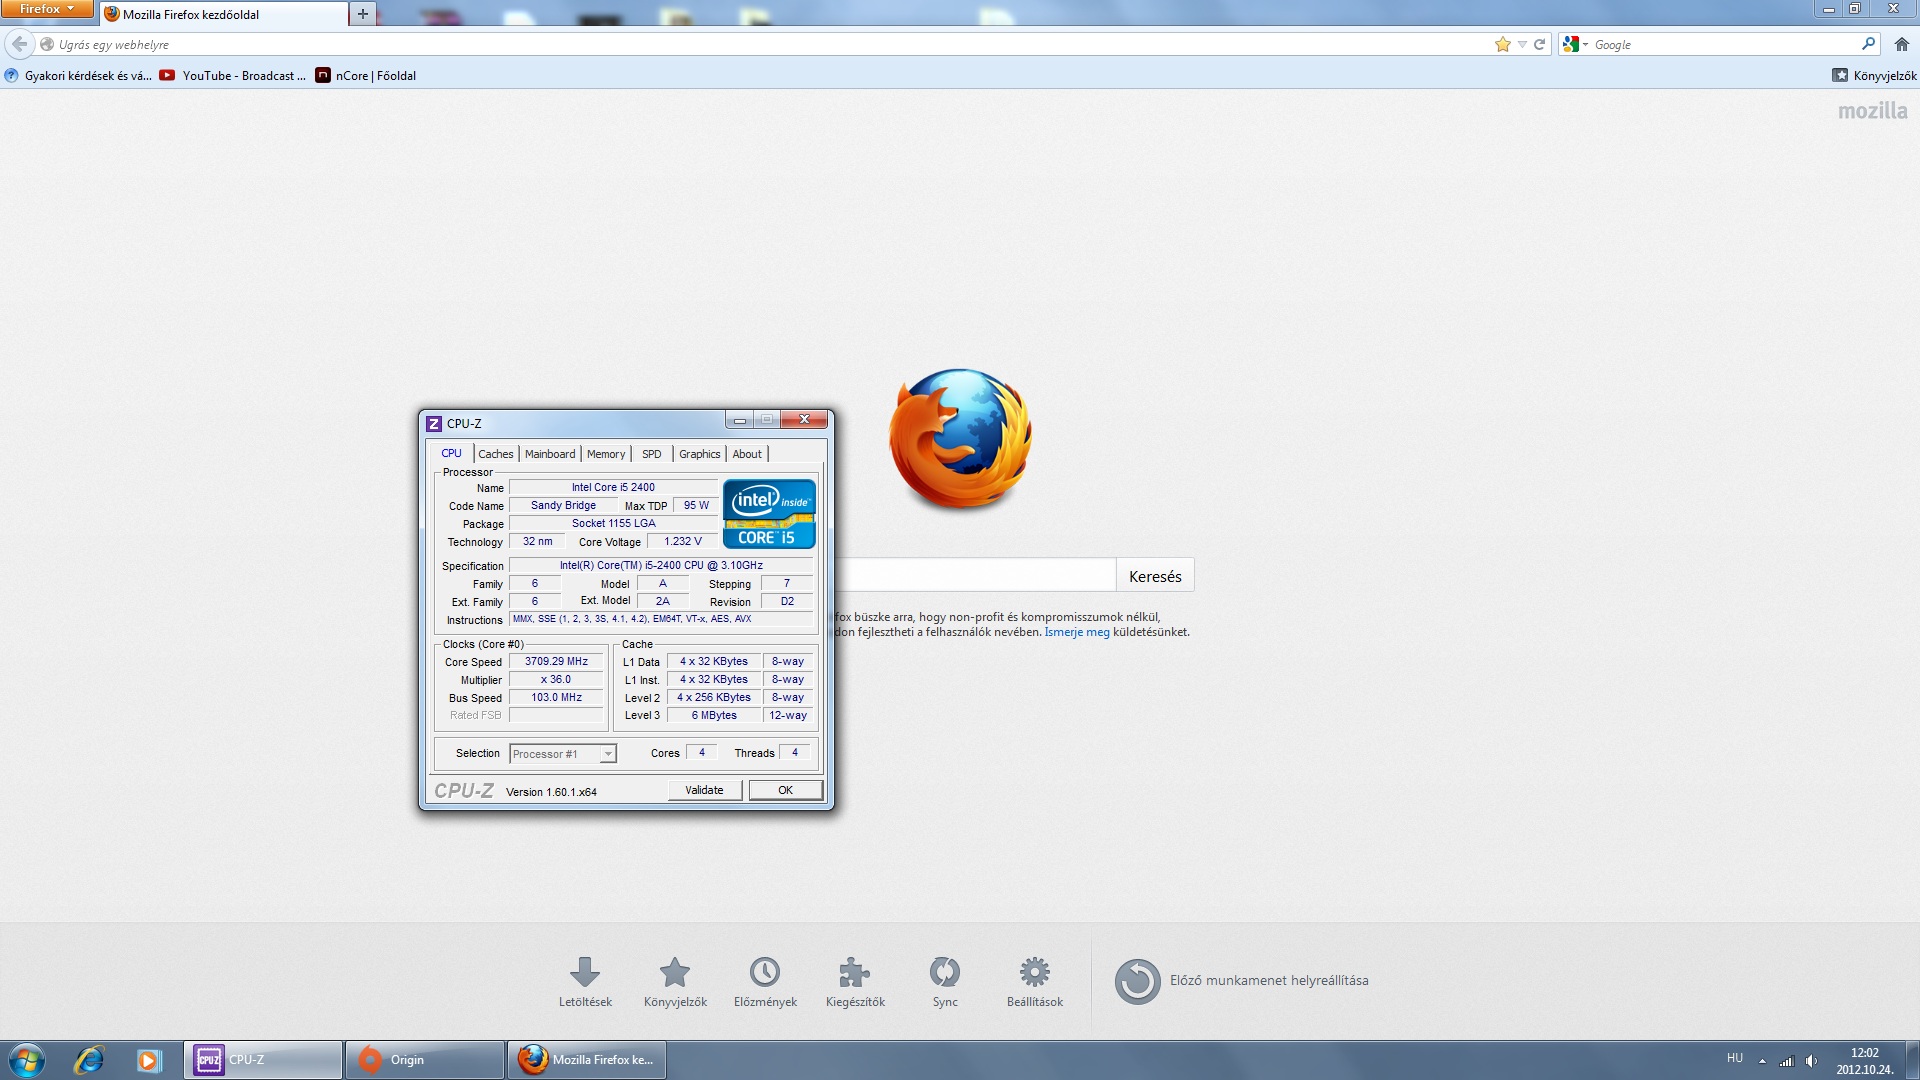Select the Mozilla Firefox kezdőoldal tab
The width and height of the screenshot is (1920, 1080).
click(x=224, y=14)
